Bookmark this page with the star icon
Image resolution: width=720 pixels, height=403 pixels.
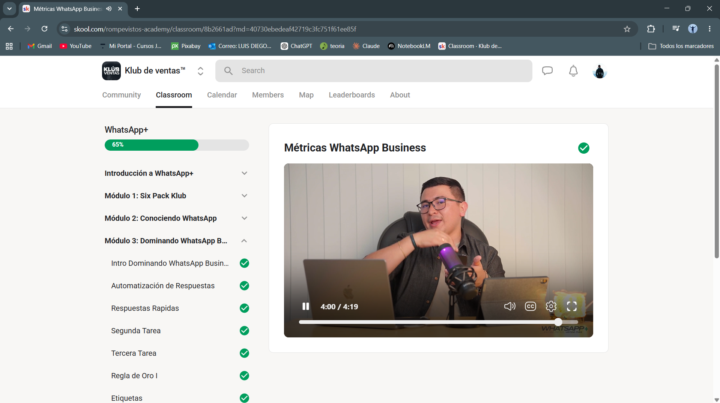pos(627,29)
